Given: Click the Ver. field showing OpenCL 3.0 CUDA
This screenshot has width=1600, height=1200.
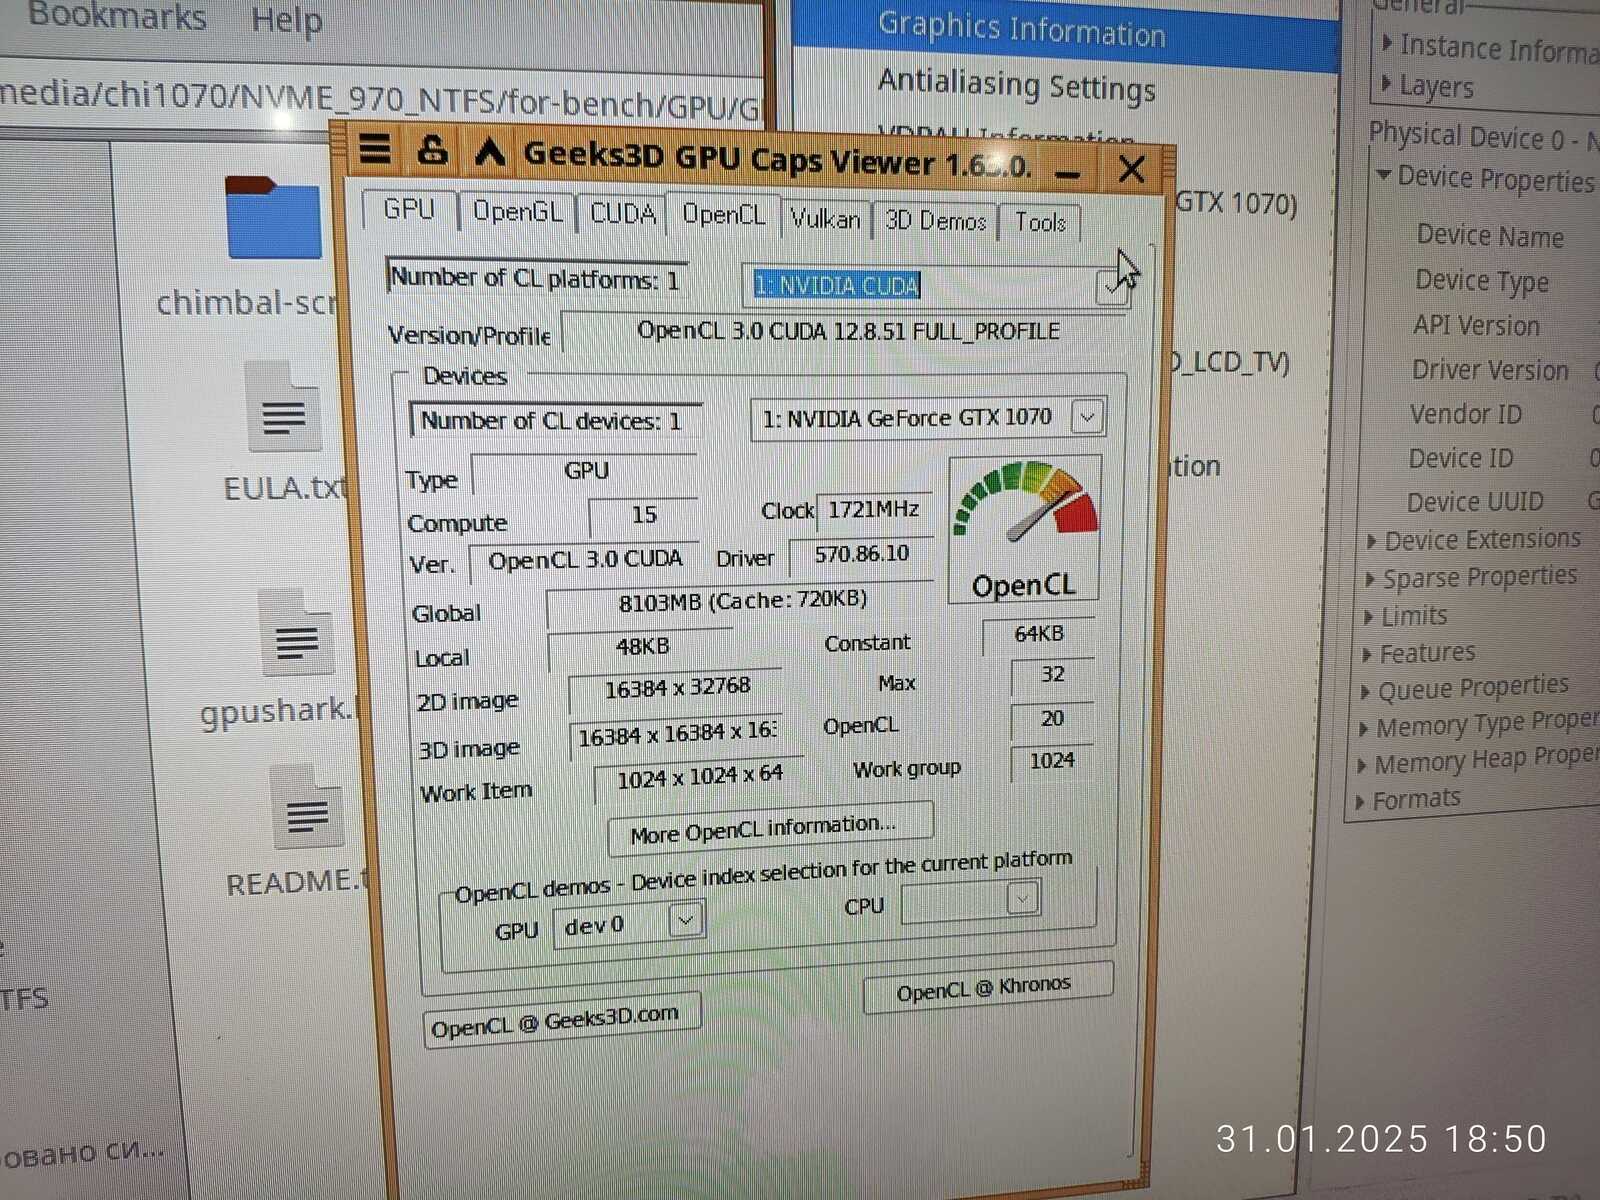Looking at the screenshot, I should tap(584, 560).
